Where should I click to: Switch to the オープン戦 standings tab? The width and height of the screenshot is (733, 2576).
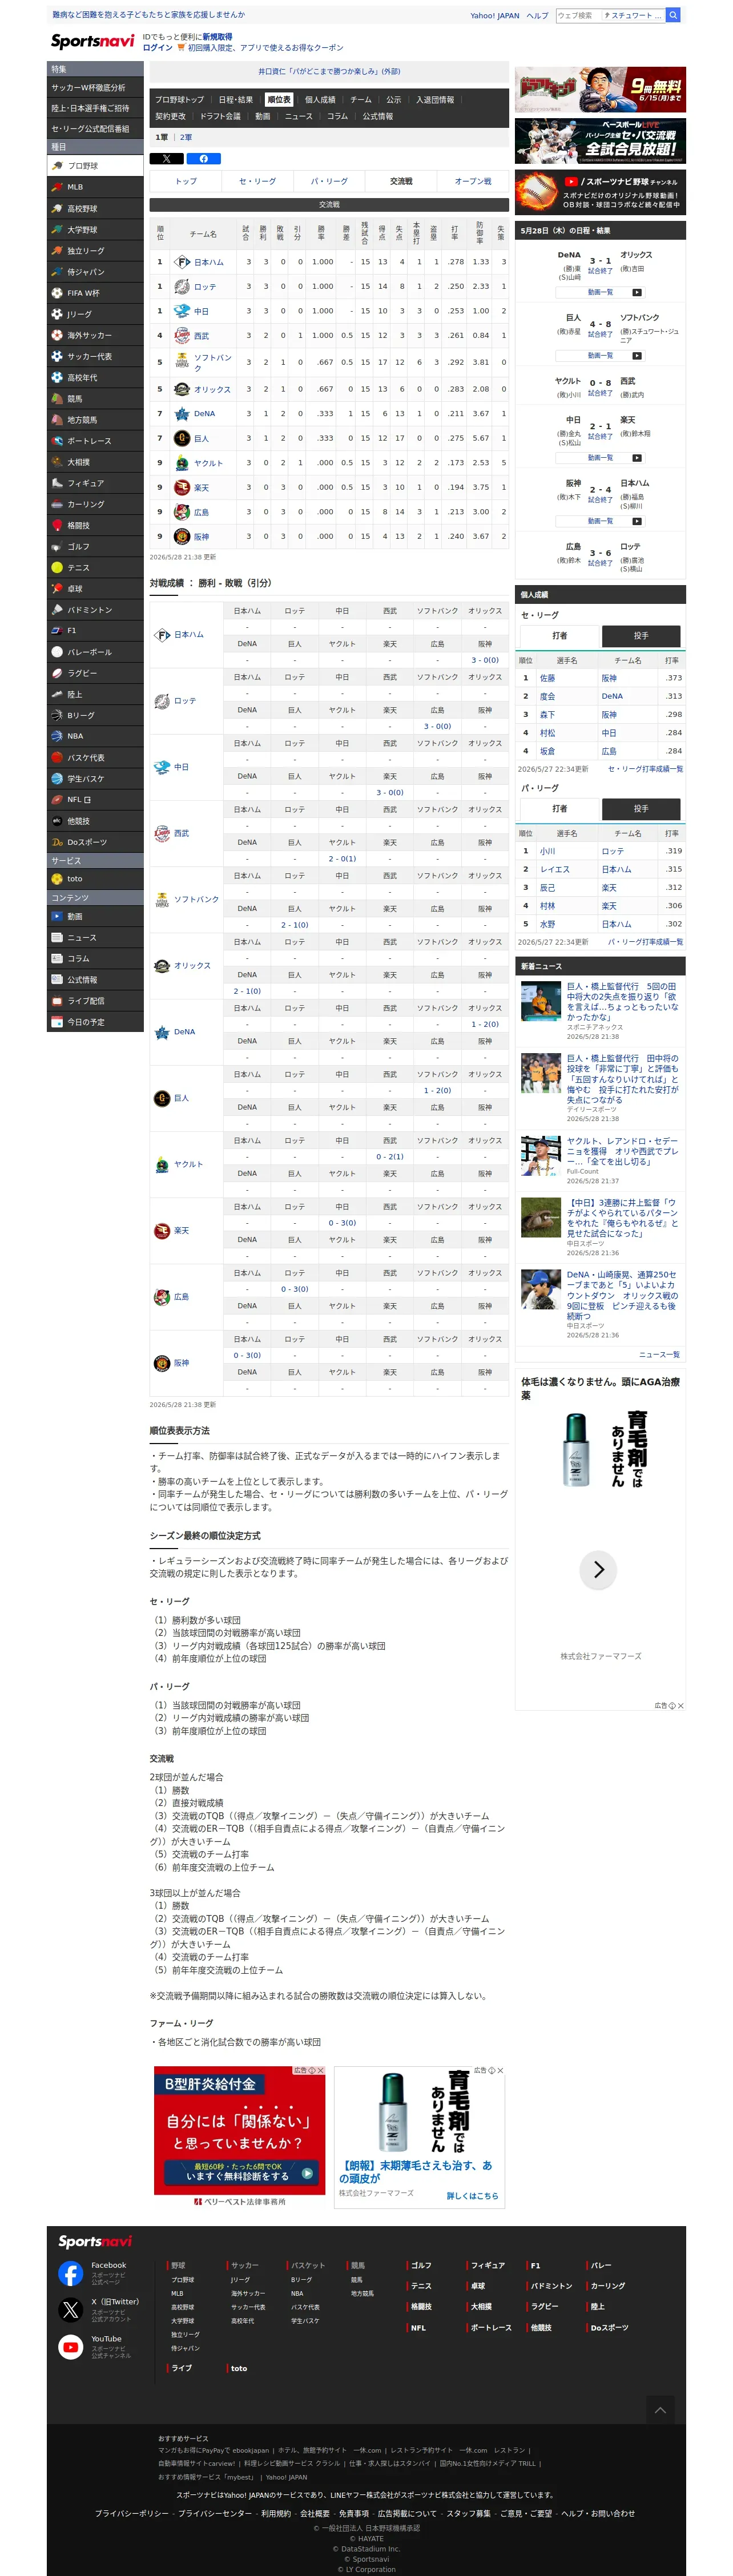click(x=473, y=181)
